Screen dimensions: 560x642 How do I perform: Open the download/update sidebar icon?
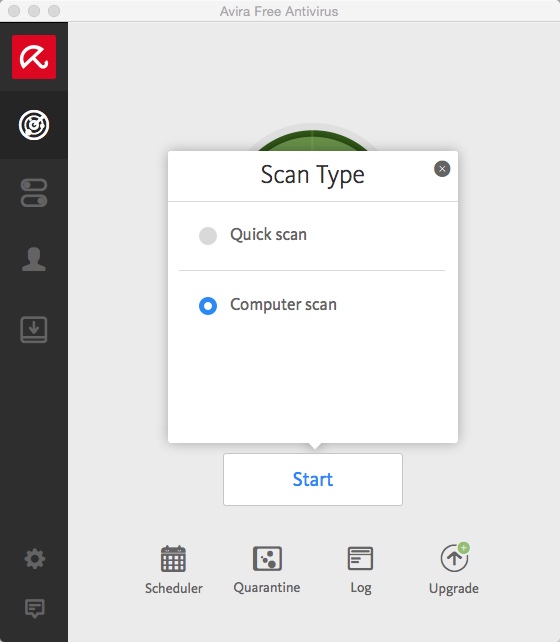point(34,329)
